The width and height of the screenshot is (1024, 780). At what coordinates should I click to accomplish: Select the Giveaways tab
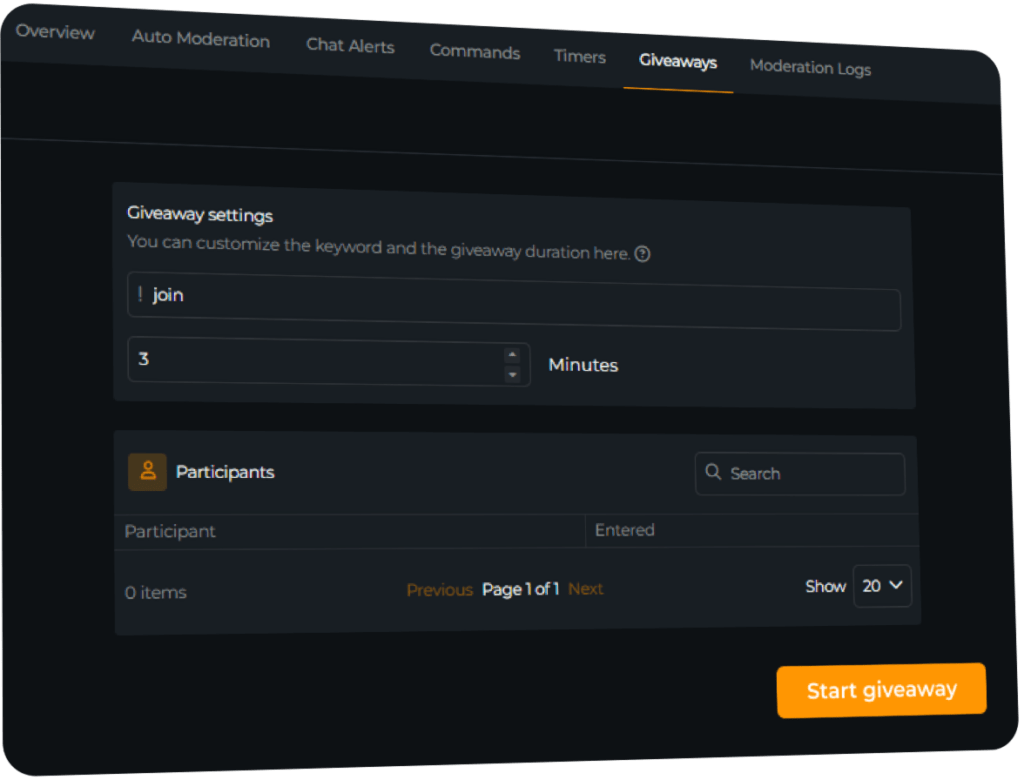[678, 62]
